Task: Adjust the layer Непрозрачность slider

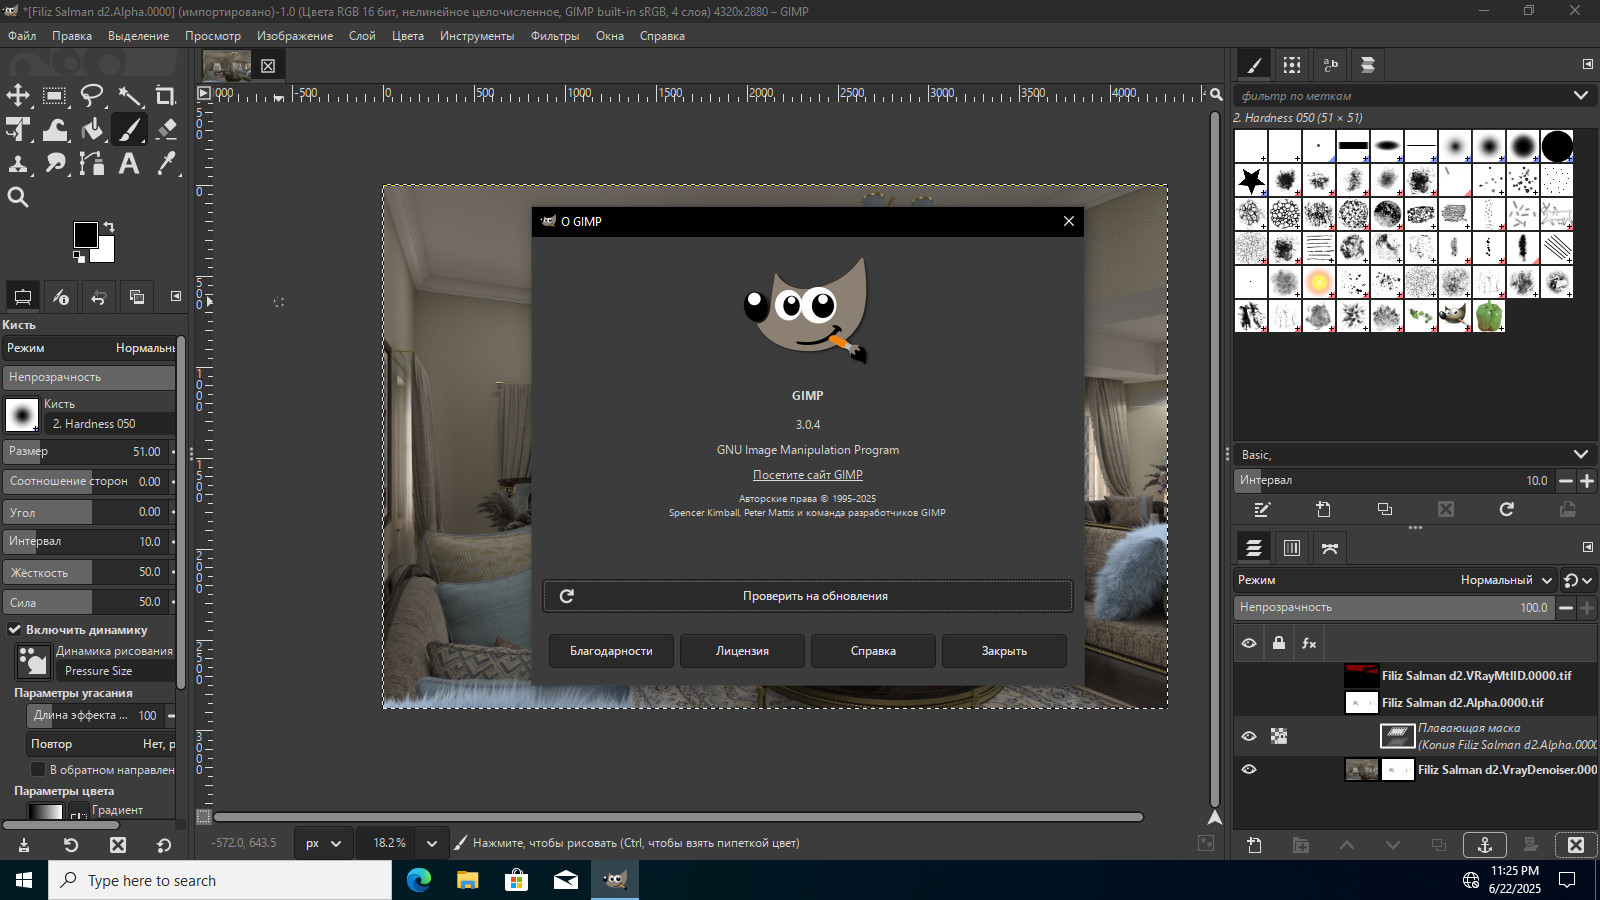Action: point(1394,607)
